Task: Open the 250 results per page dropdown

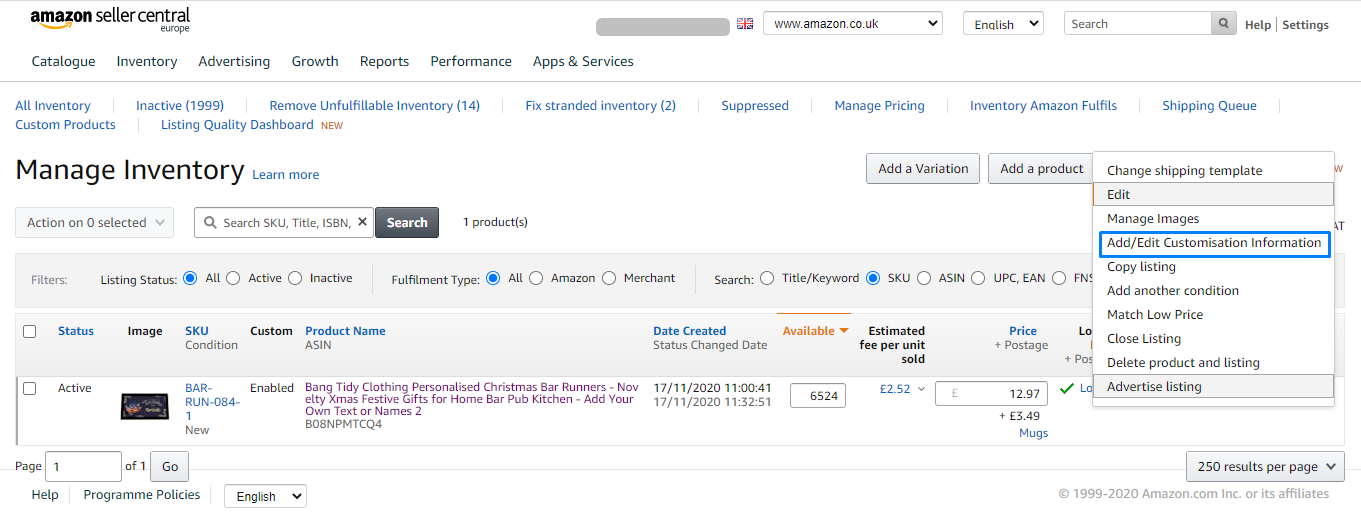Action: click(1265, 466)
